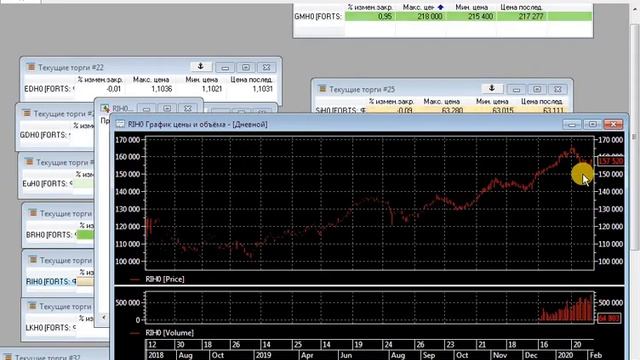This screenshot has height=360, width=640.
Task: Click the RIH0 [Price] legend label
Action: (x=164, y=279)
